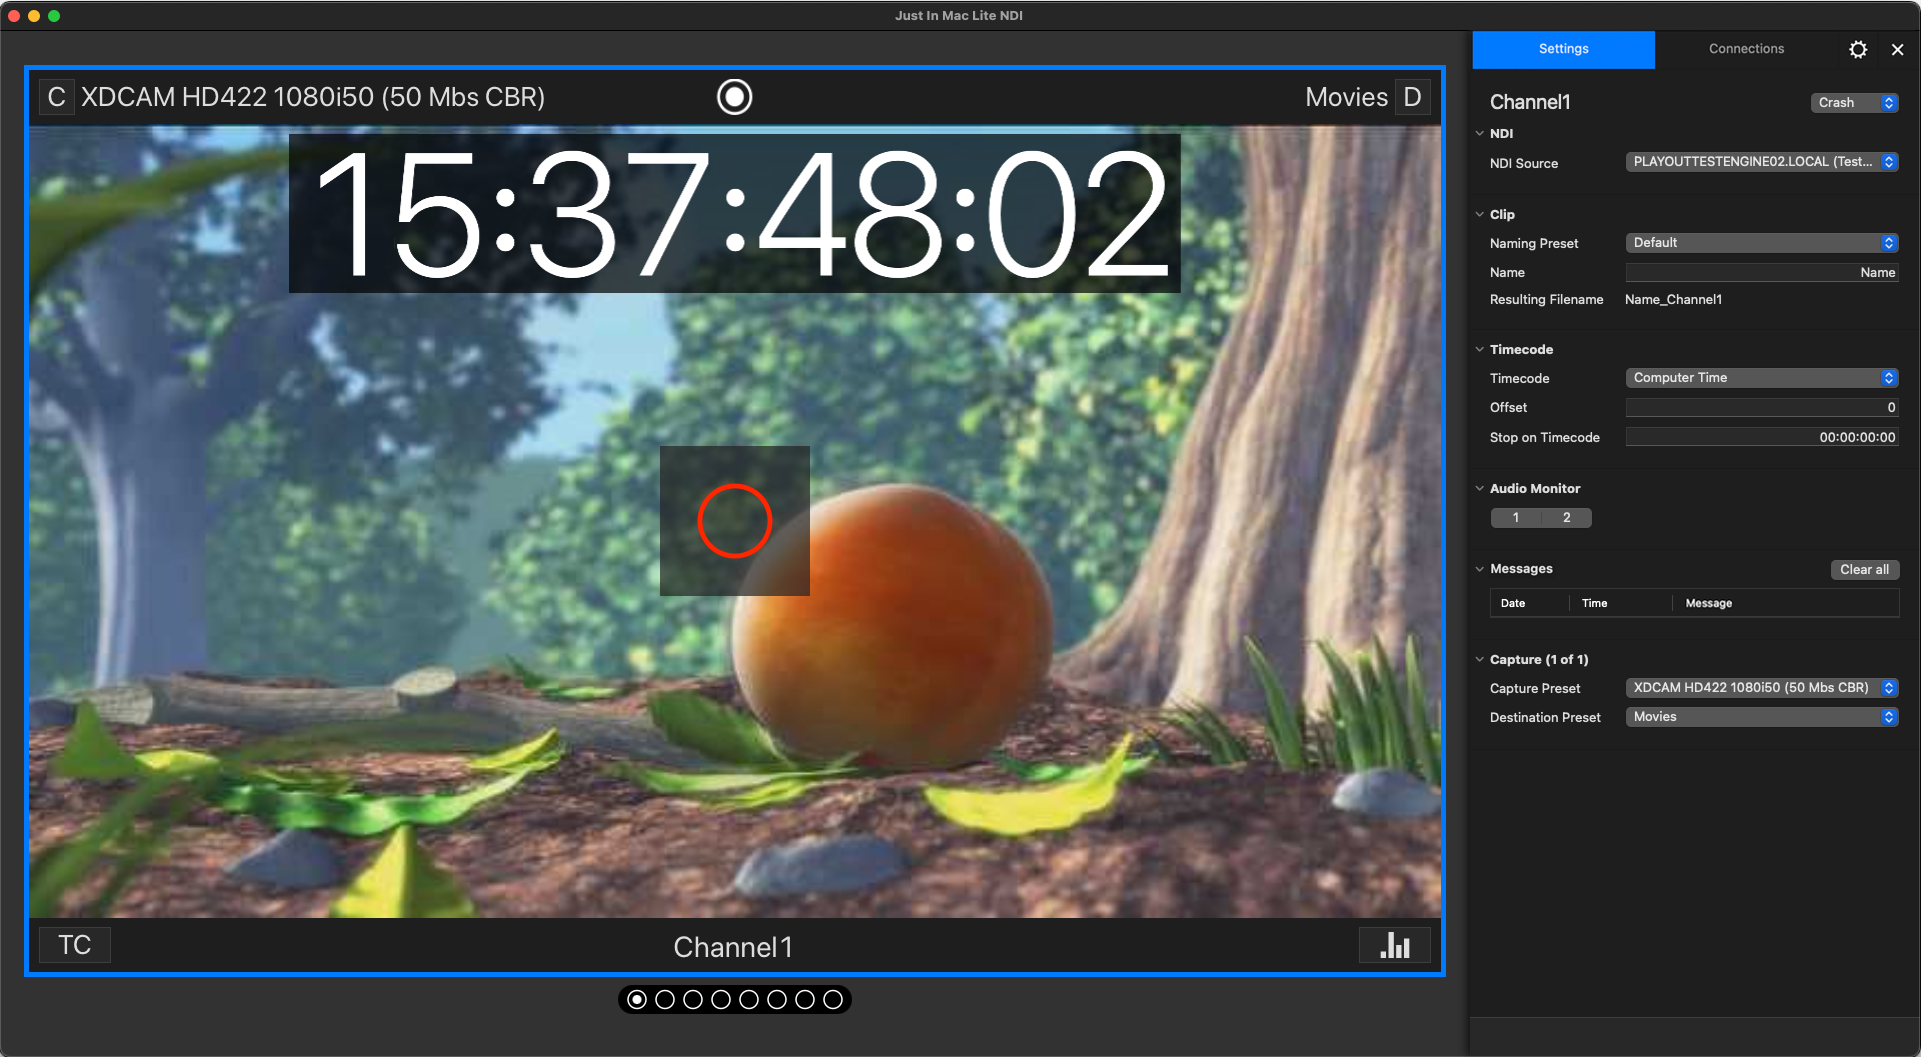Toggle audio monitor channel 2

tap(1567, 518)
